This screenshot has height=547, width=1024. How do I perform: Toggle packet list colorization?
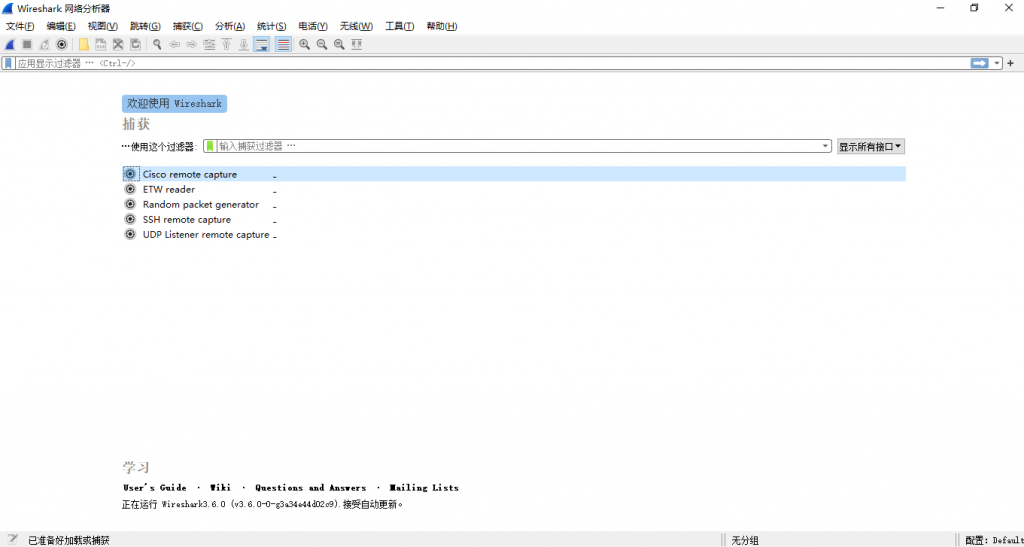283,44
